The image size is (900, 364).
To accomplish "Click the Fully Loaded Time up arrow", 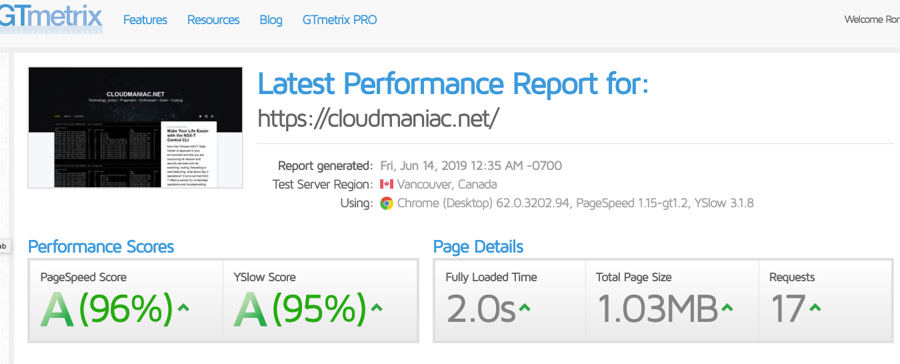I will point(525,307).
